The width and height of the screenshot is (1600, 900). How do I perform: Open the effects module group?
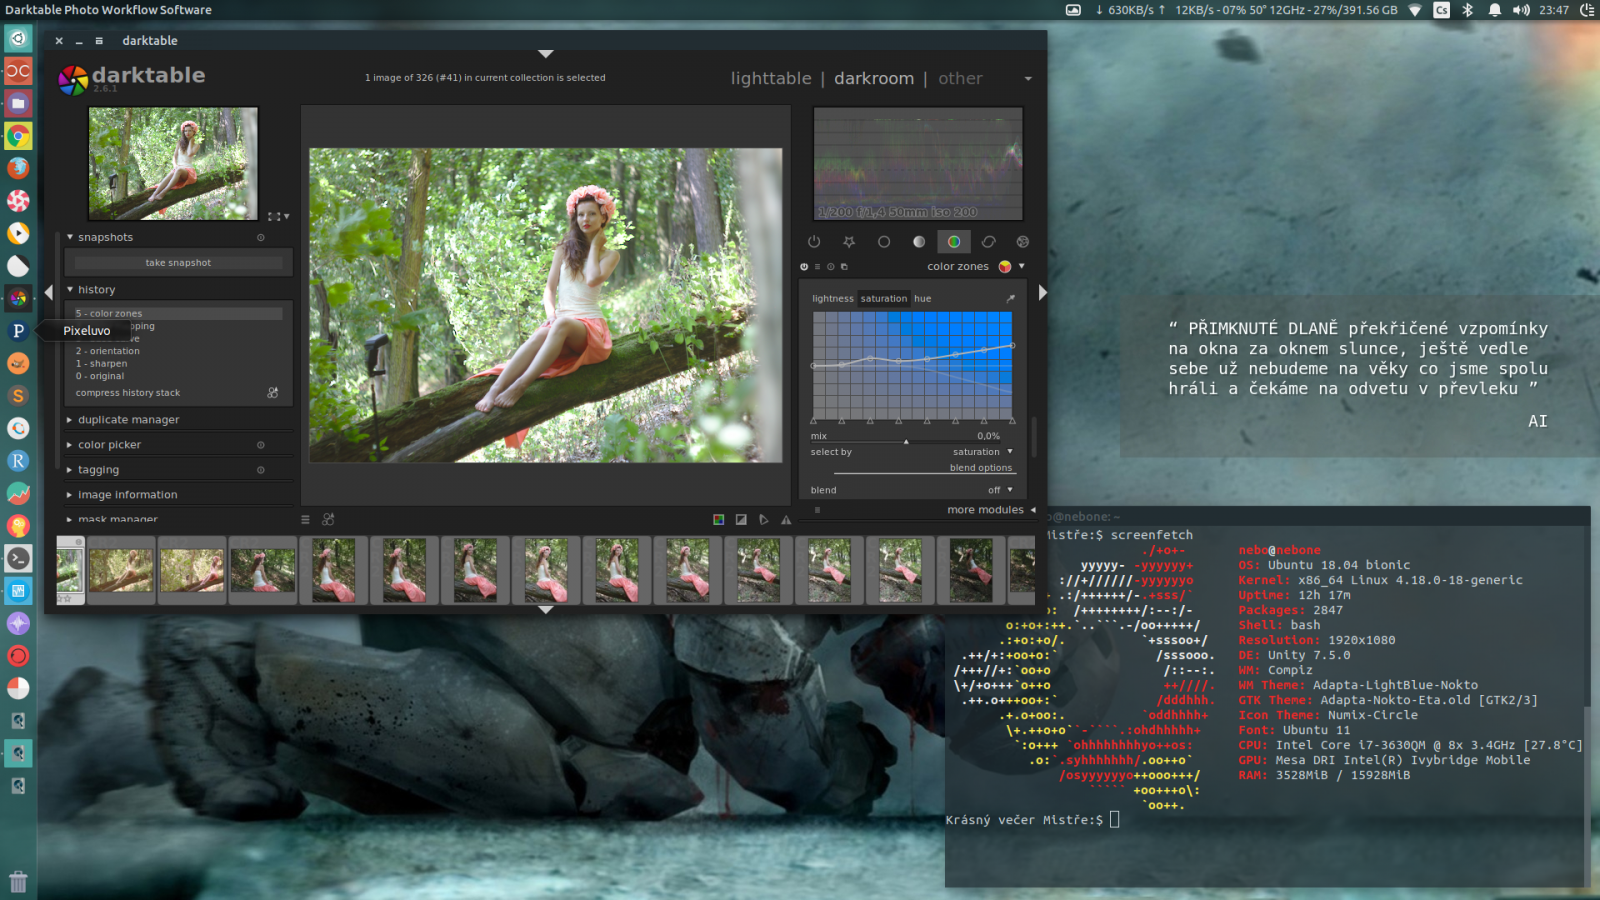[1022, 241]
